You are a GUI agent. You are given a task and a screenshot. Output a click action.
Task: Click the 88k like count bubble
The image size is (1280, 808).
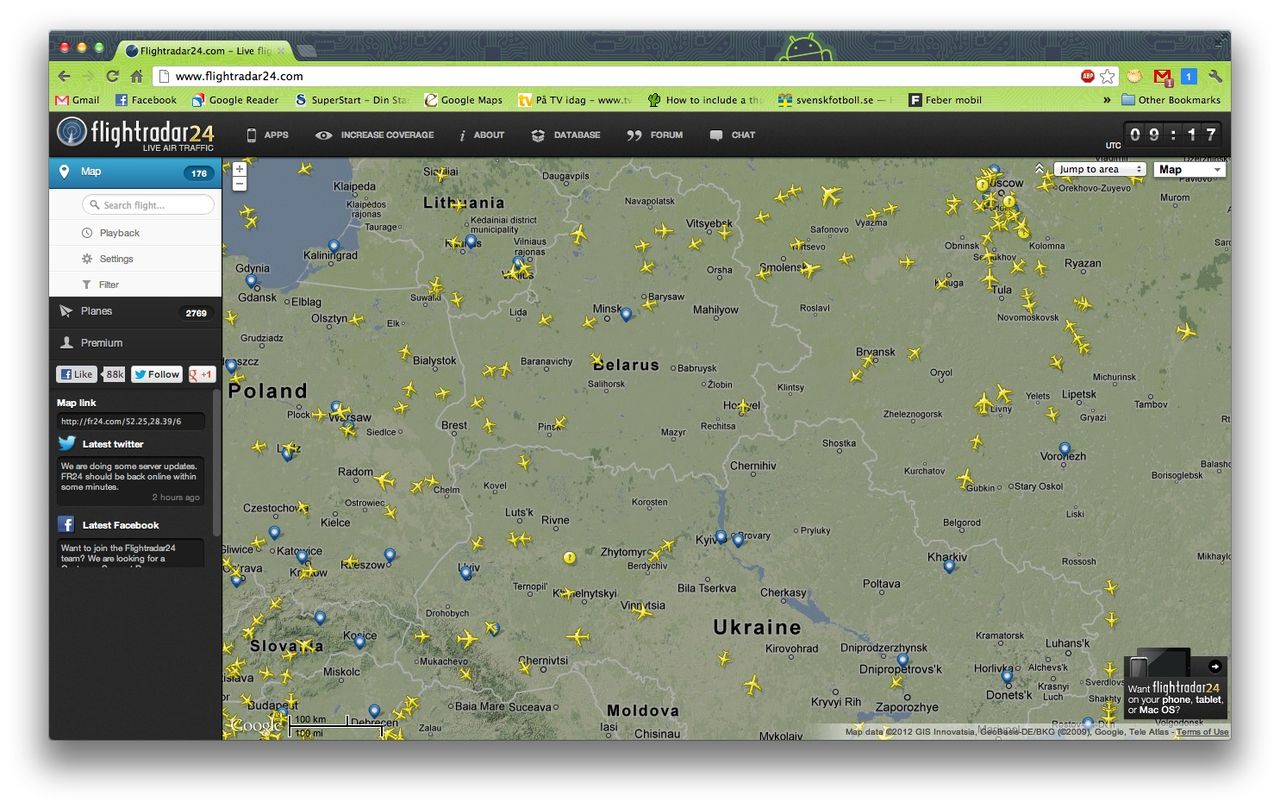pyautogui.click(x=114, y=374)
